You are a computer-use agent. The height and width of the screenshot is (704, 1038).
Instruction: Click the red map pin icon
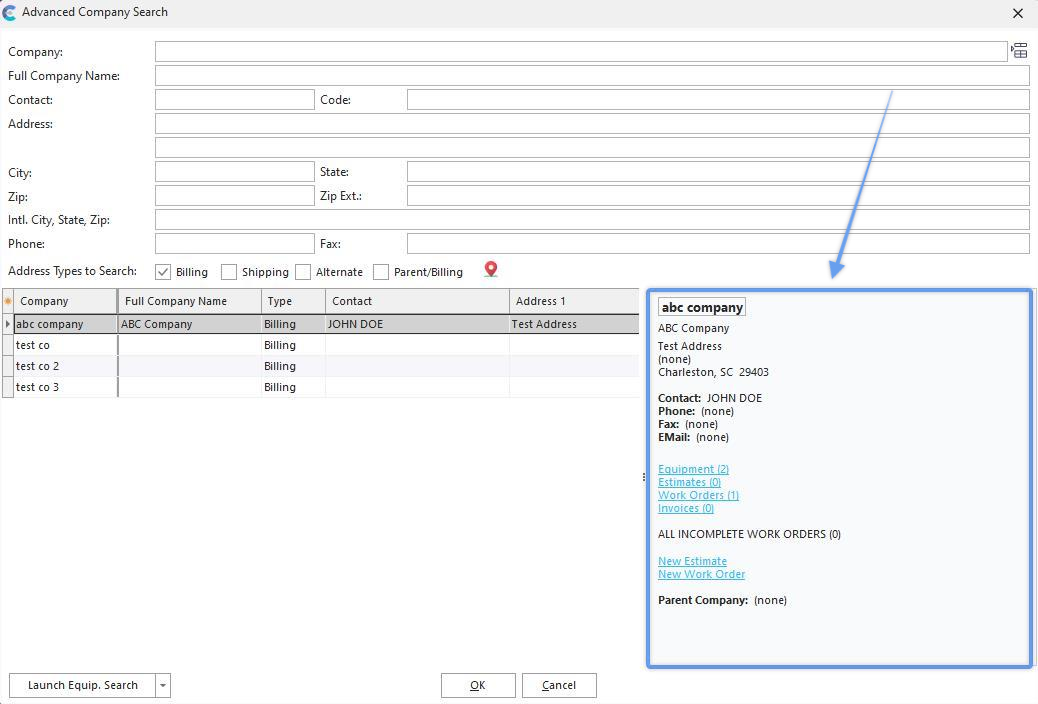(491, 270)
